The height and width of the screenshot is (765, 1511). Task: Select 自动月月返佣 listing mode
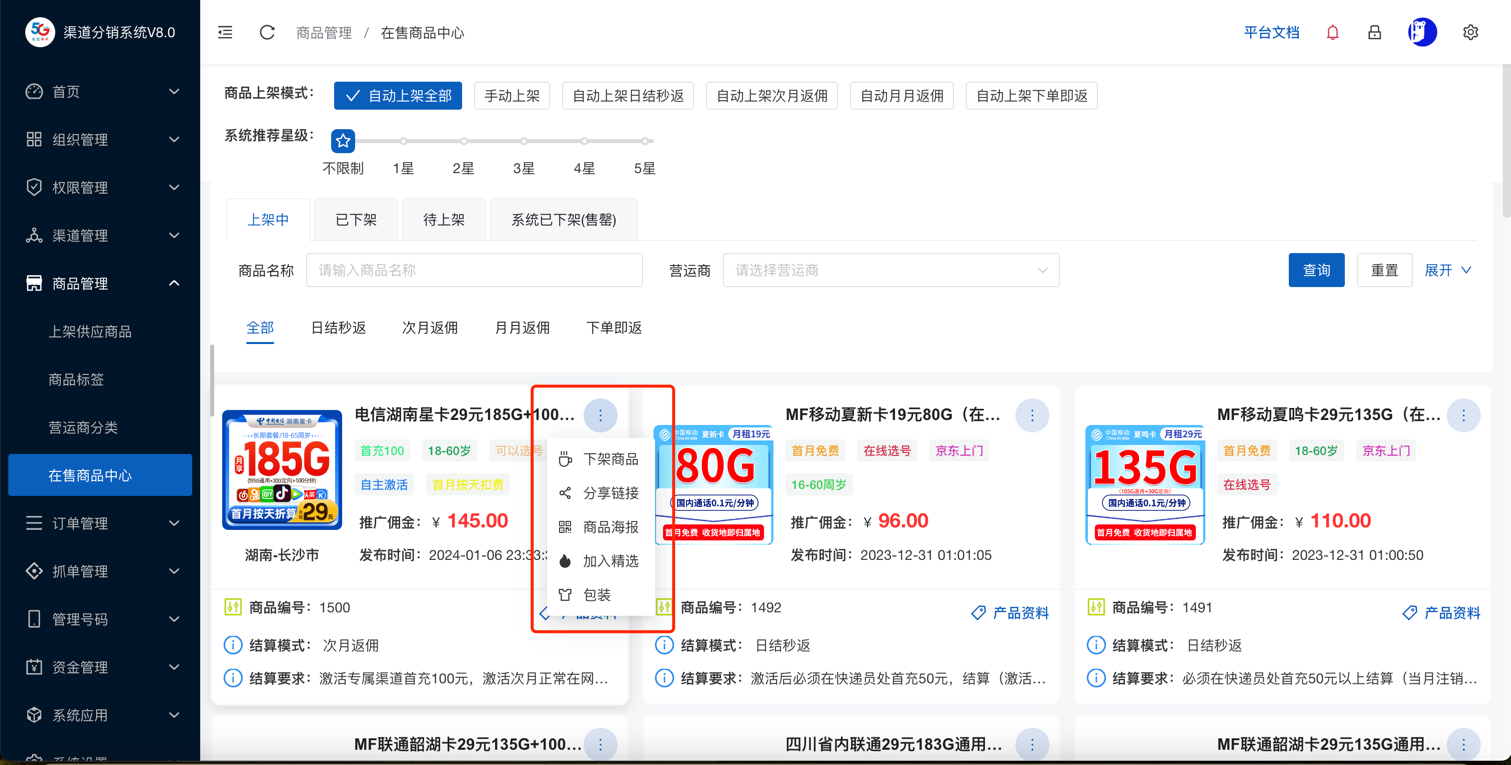pyautogui.click(x=902, y=96)
